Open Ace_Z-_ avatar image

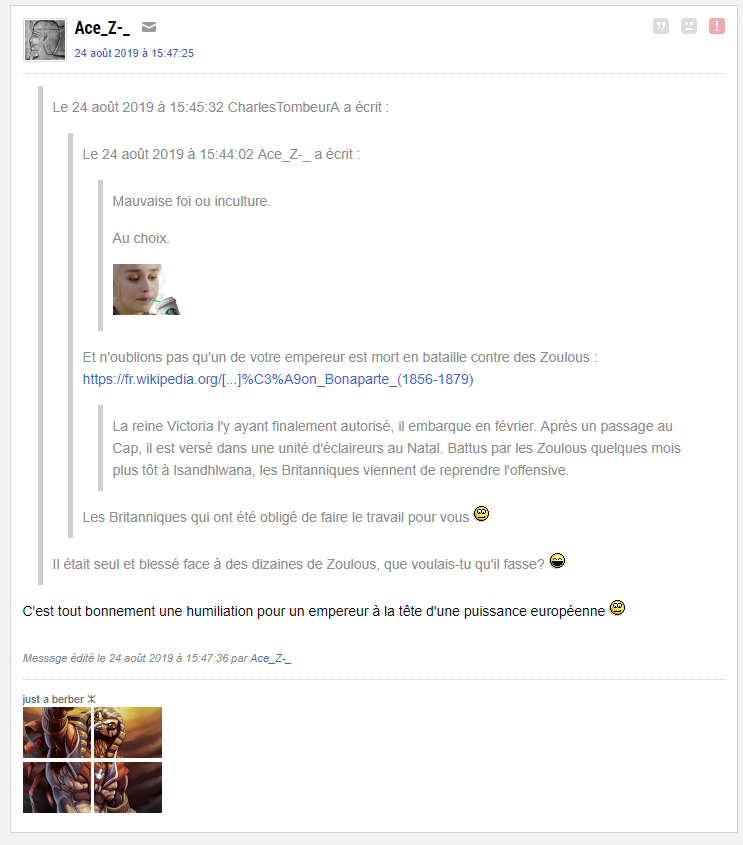[x=45, y=40]
